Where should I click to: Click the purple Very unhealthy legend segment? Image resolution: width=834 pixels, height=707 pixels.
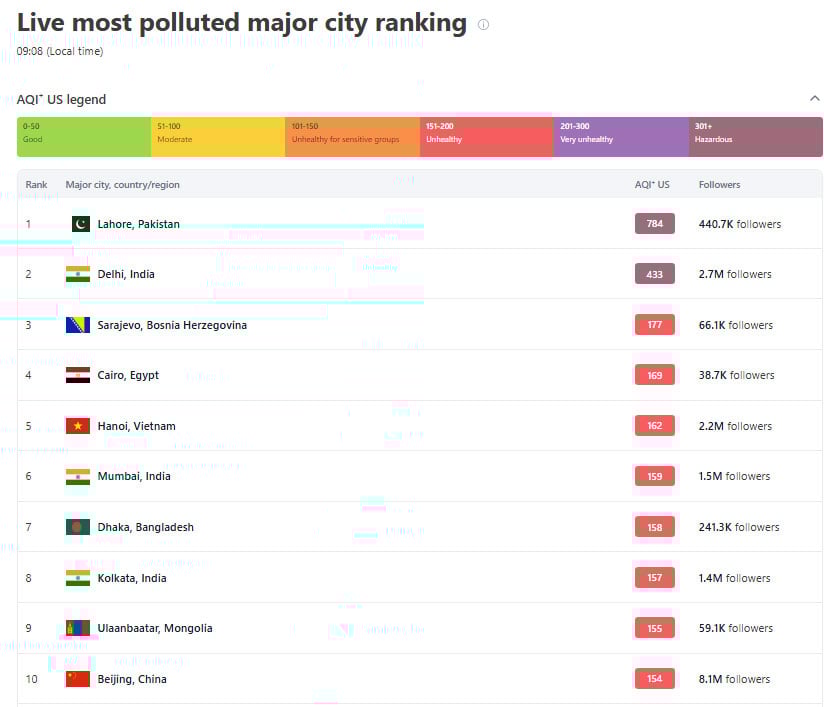tap(620, 137)
